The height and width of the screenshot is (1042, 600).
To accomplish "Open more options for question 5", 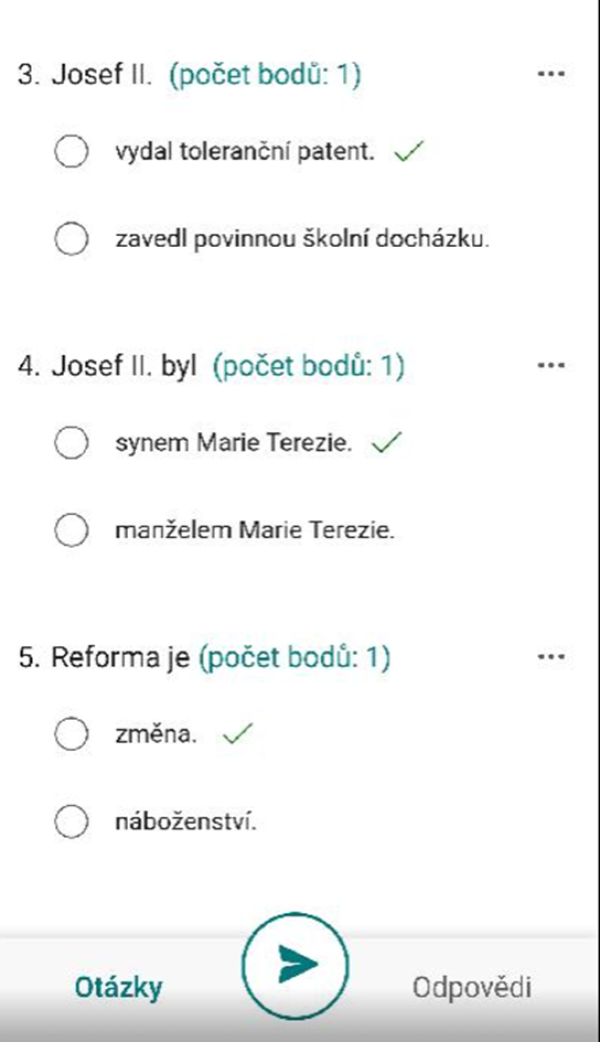I will pyautogui.click(x=551, y=657).
